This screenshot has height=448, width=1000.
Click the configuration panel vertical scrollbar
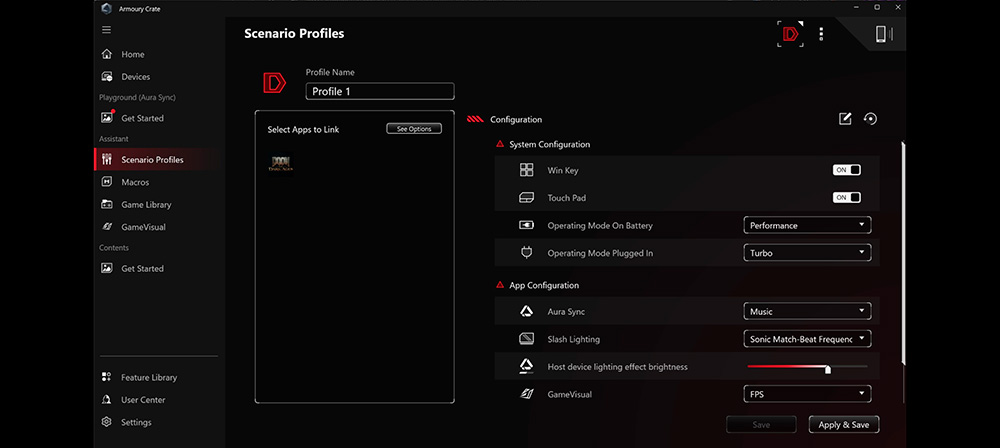click(x=903, y=255)
